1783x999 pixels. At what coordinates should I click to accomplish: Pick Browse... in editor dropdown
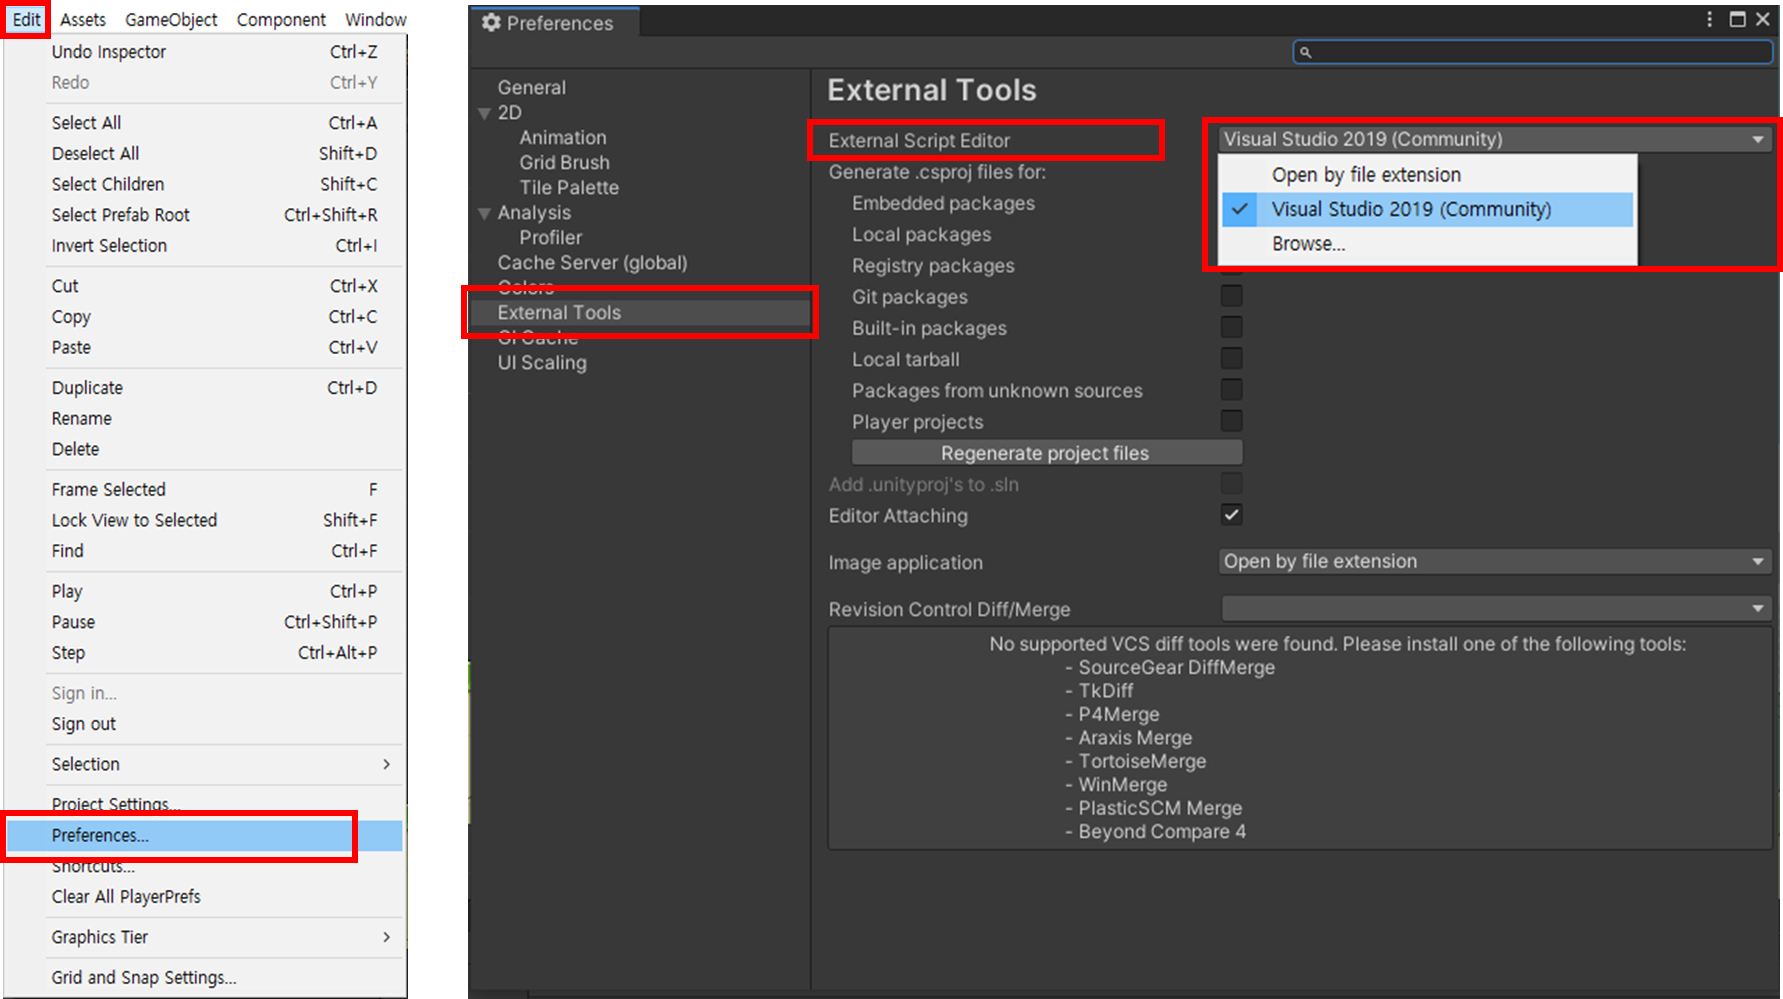pos(1427,244)
